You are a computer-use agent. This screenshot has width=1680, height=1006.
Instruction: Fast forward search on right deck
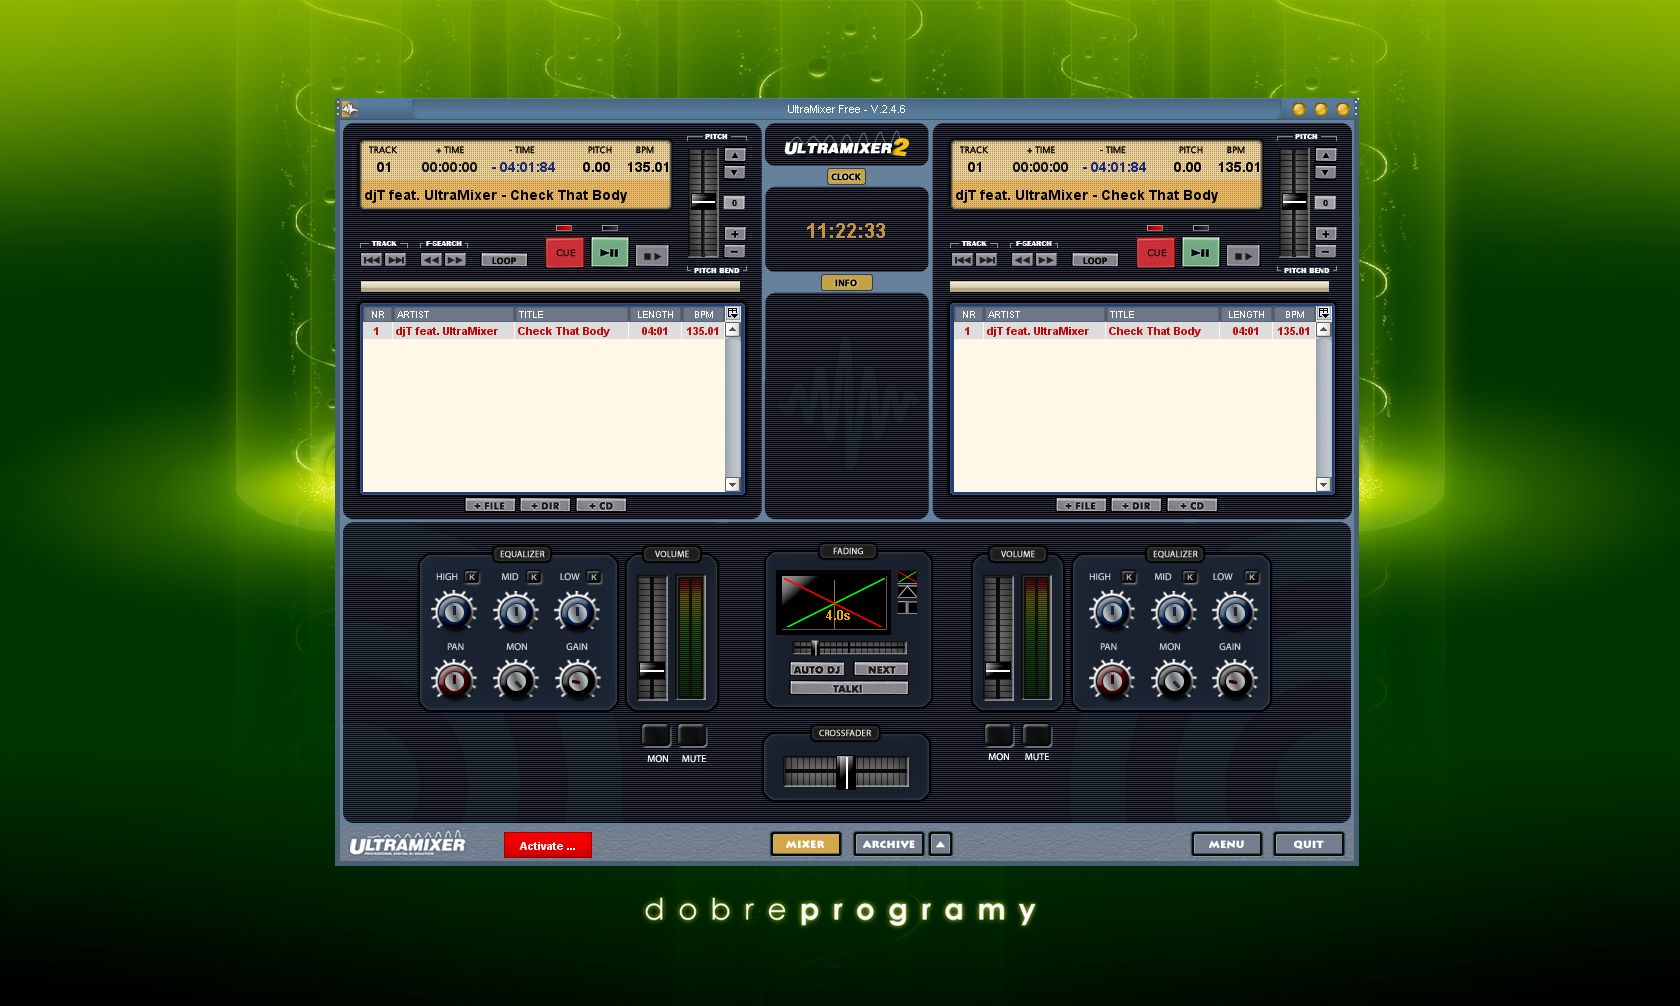[x=1046, y=260]
